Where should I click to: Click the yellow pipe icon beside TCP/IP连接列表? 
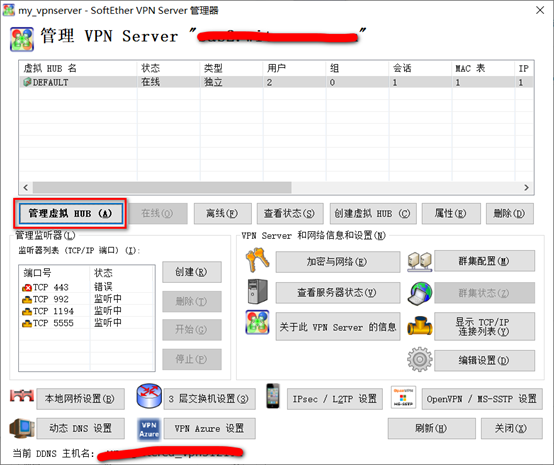pos(419,326)
